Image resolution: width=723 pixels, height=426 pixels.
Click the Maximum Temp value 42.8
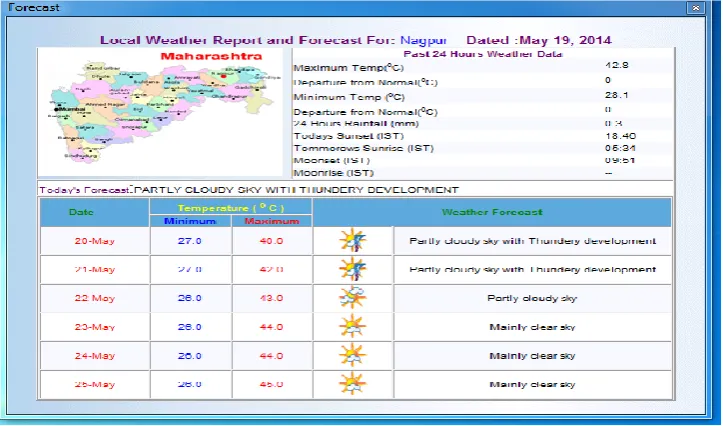pyautogui.click(x=616, y=65)
